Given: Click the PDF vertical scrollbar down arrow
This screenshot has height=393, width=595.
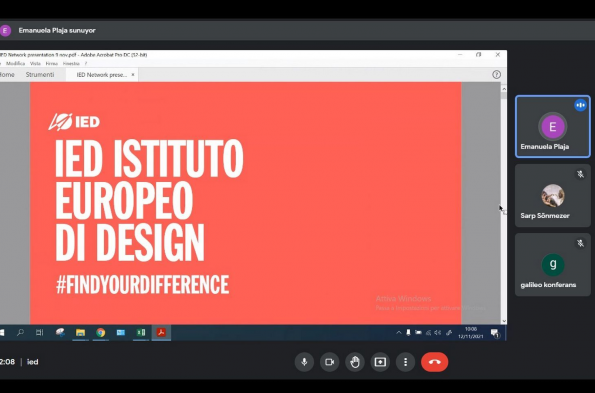Looking at the screenshot, I should tap(504, 321).
